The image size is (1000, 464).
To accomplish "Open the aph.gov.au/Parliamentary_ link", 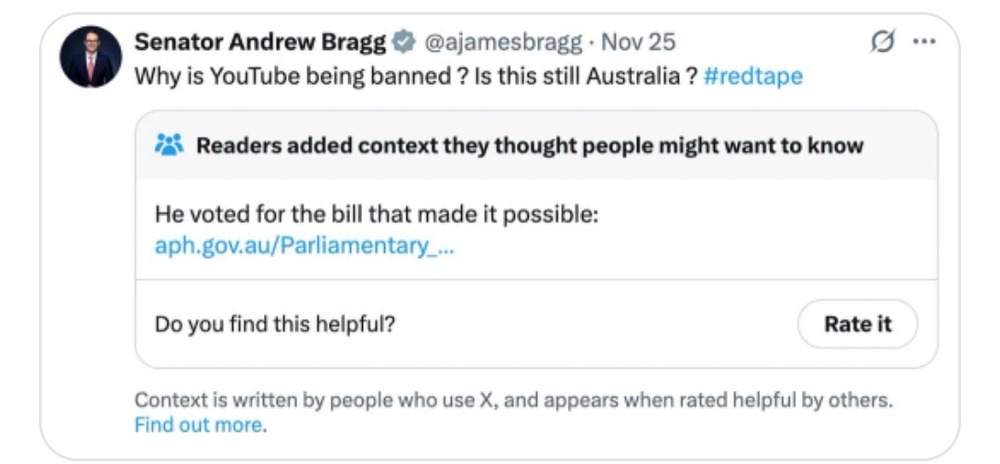I will [305, 246].
